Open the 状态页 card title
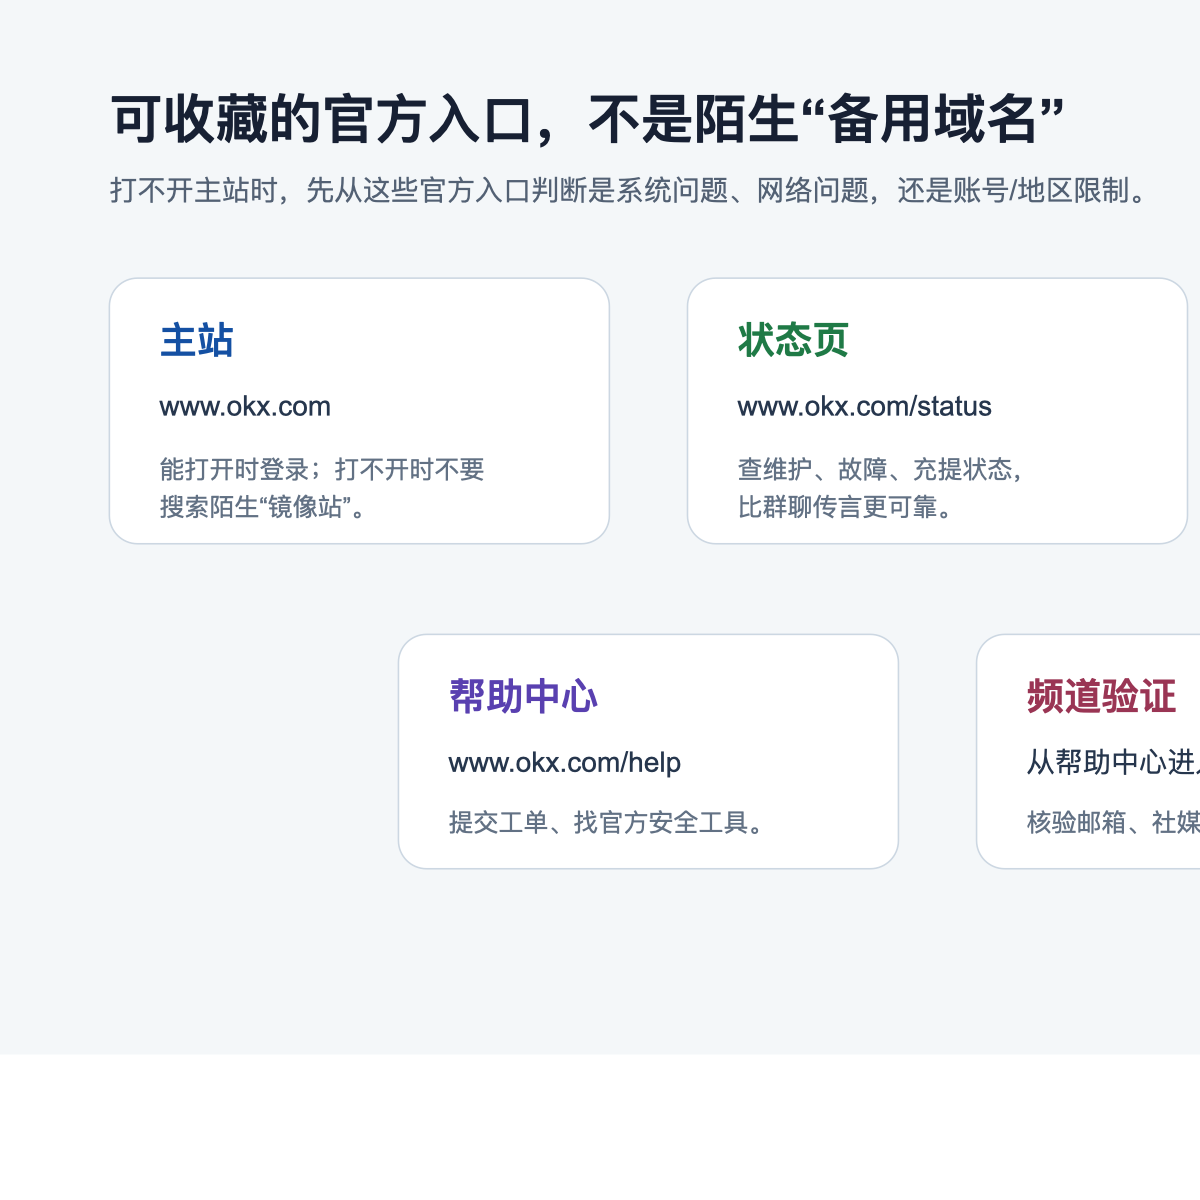The image size is (1200, 1200). pyautogui.click(x=793, y=340)
